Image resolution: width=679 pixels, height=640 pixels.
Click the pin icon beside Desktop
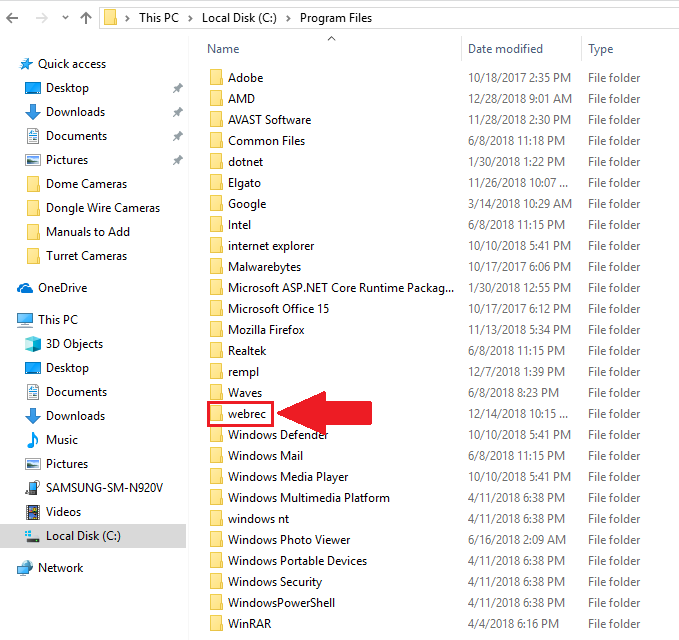(178, 88)
